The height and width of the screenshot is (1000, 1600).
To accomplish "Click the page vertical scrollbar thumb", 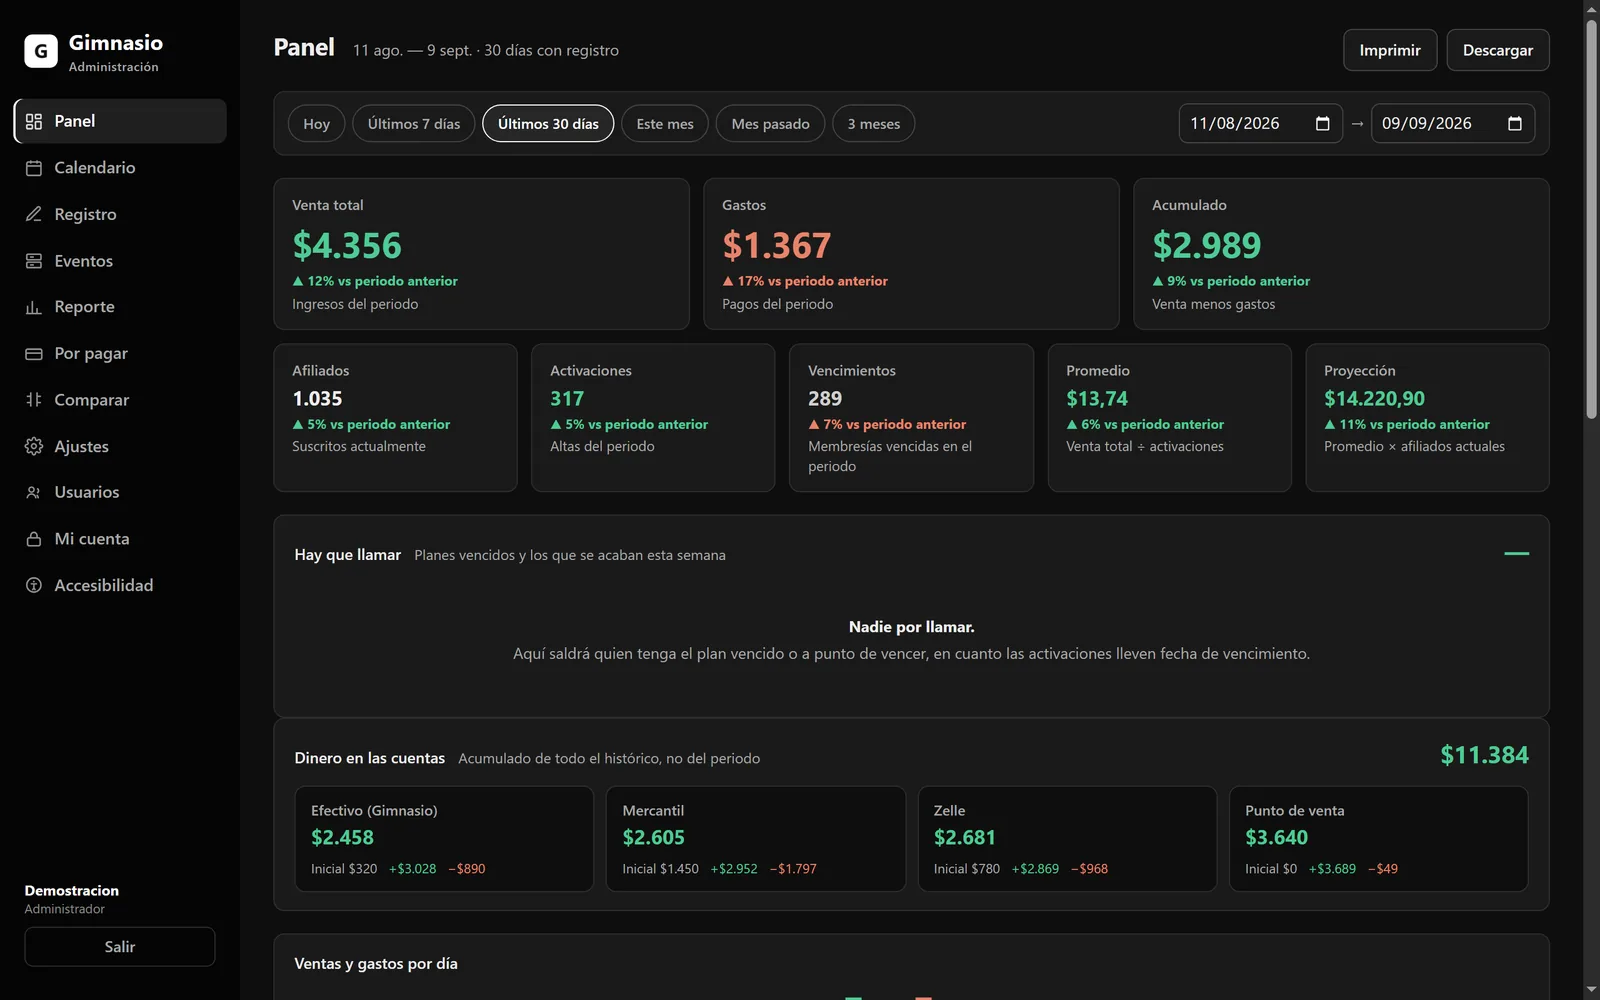I will coord(1591,218).
